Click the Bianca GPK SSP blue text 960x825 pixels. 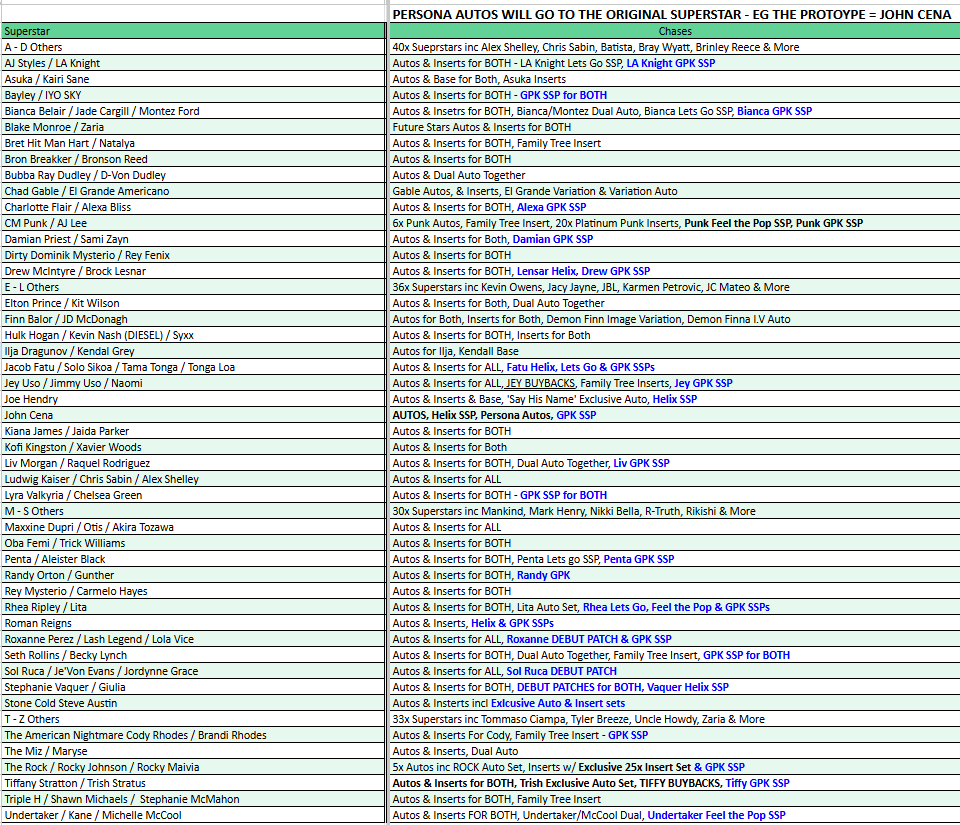coord(774,111)
